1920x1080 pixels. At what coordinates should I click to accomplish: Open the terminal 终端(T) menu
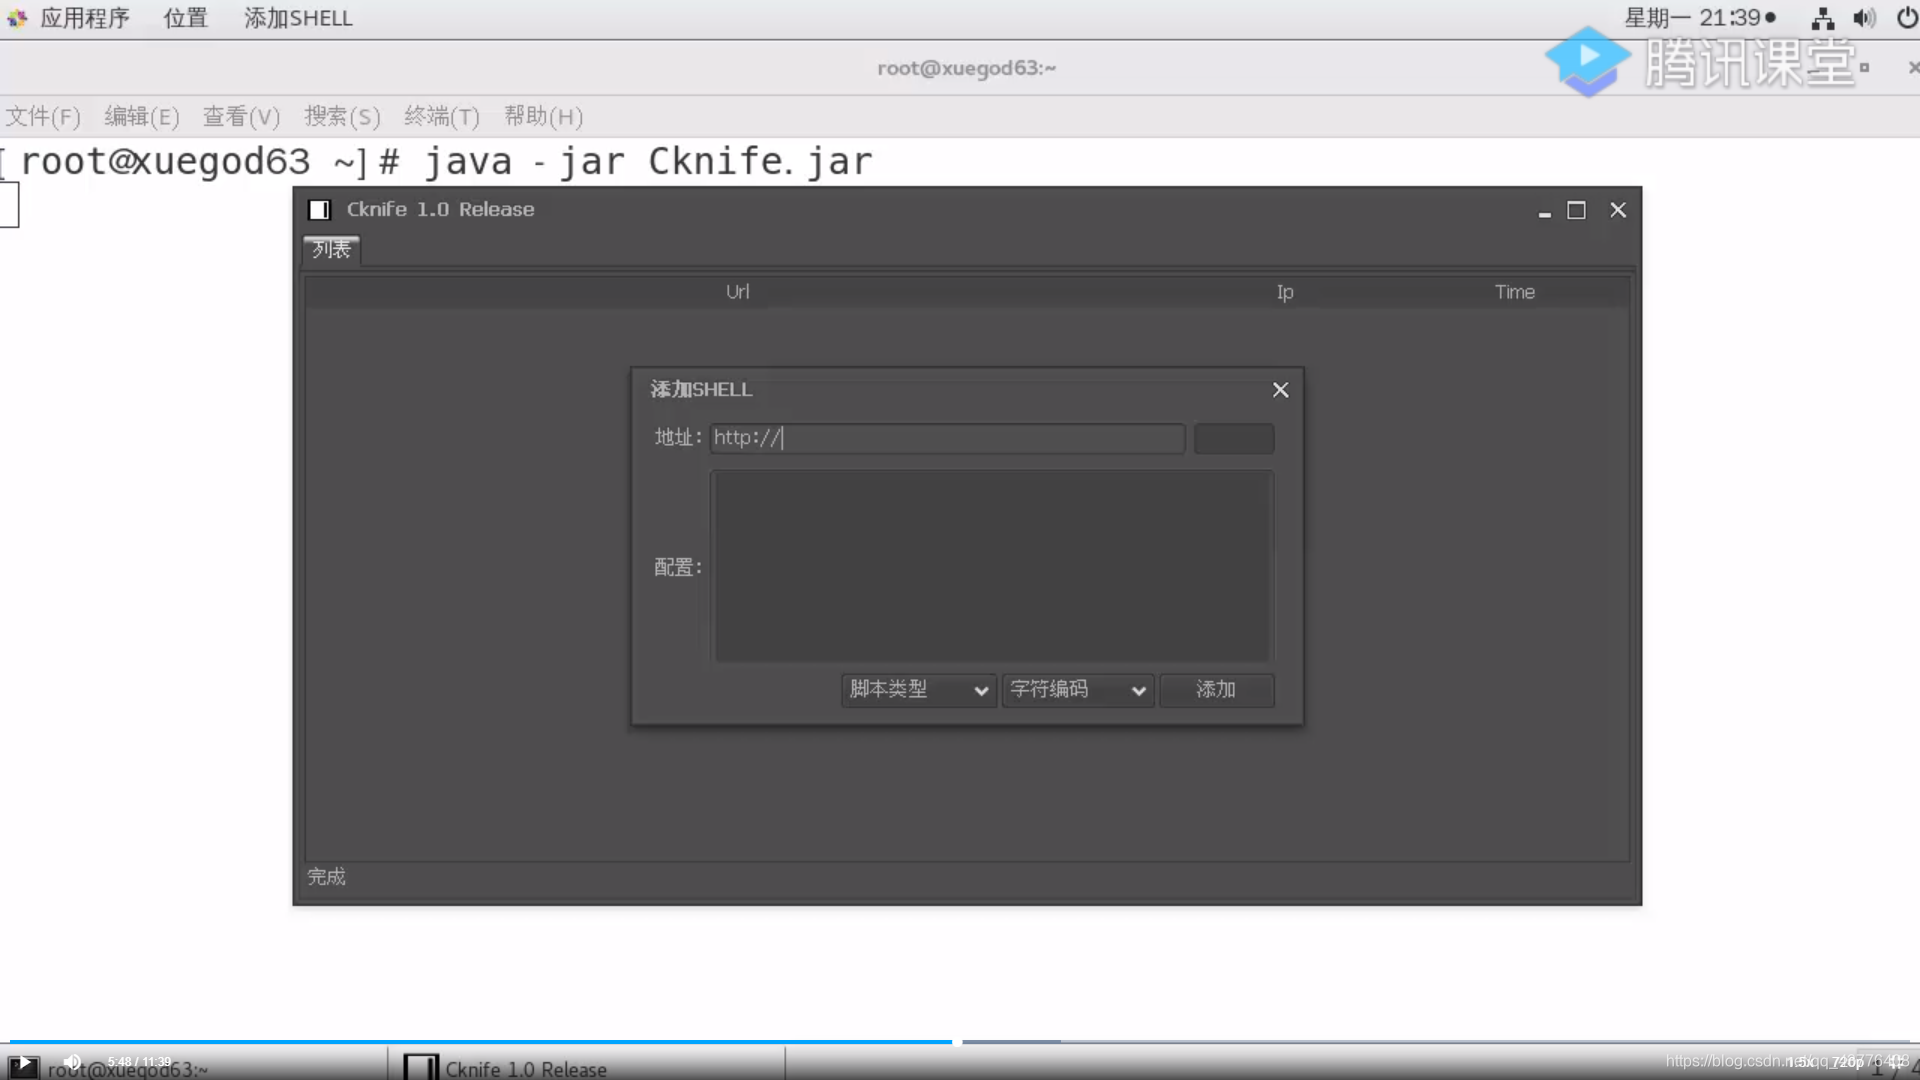pyautogui.click(x=442, y=116)
